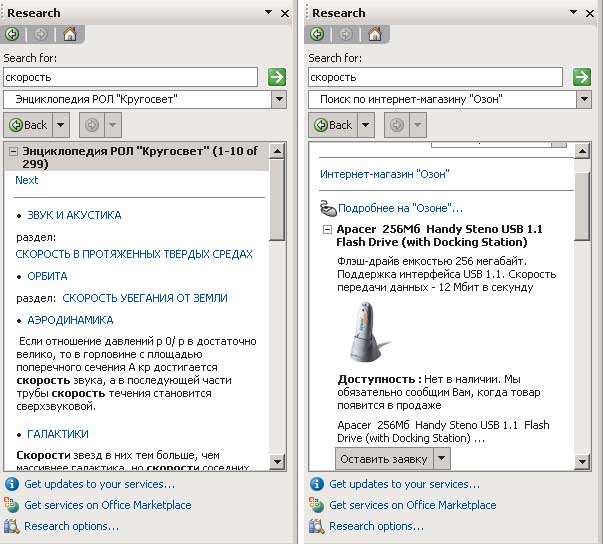Click scrollbar thumb in left results list
This screenshot has height=544, width=603.
277,200
